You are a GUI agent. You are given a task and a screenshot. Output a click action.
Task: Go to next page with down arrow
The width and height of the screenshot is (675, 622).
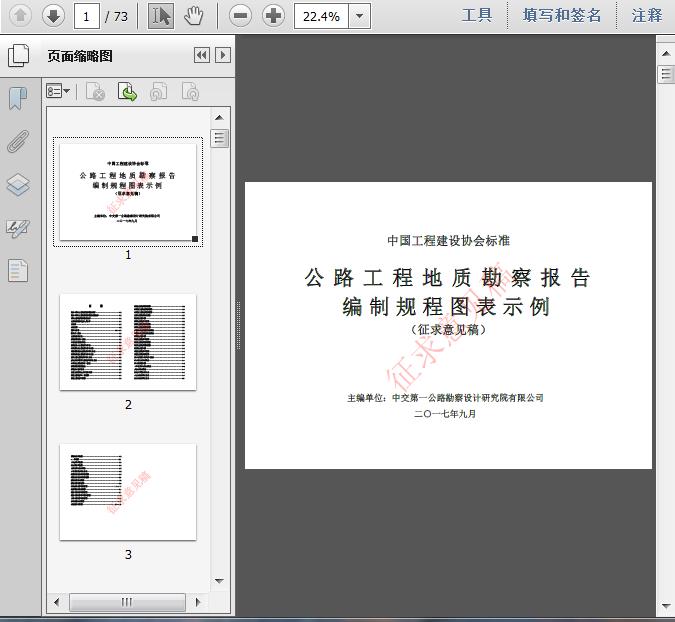click(x=53, y=16)
